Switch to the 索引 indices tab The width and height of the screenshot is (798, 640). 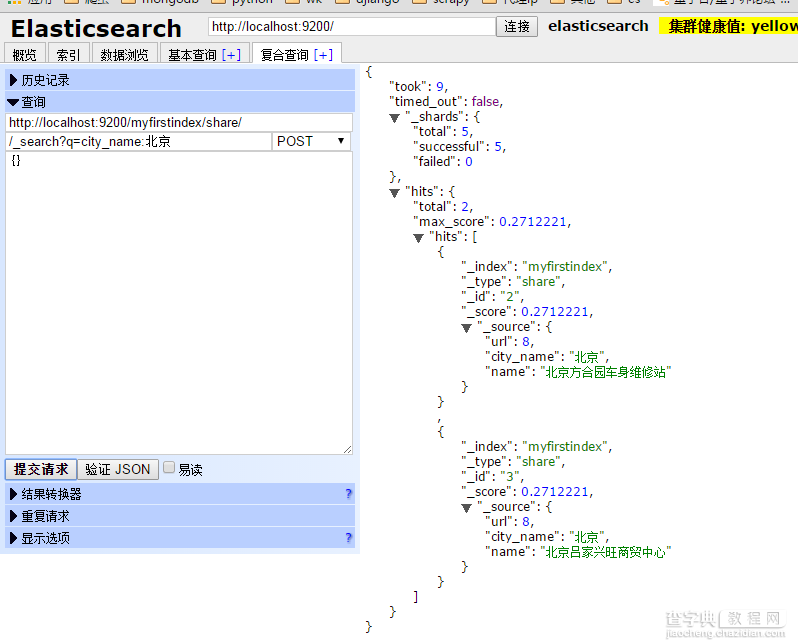pyautogui.click(x=68, y=54)
